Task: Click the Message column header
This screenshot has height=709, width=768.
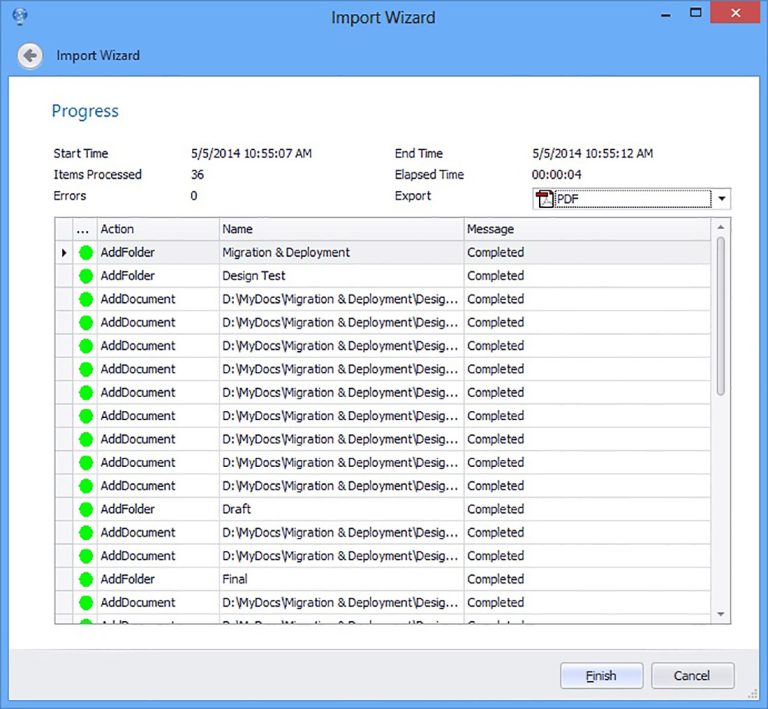Action: [x=588, y=229]
